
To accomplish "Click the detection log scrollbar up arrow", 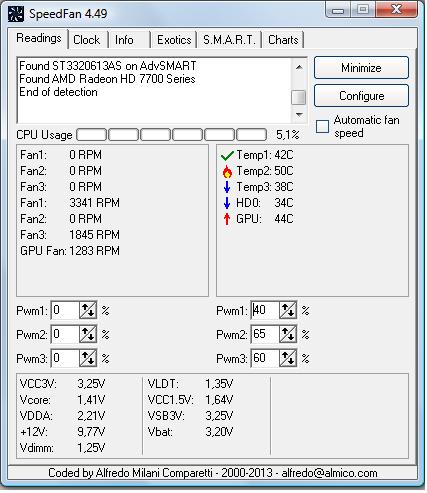I will pyautogui.click(x=299, y=67).
